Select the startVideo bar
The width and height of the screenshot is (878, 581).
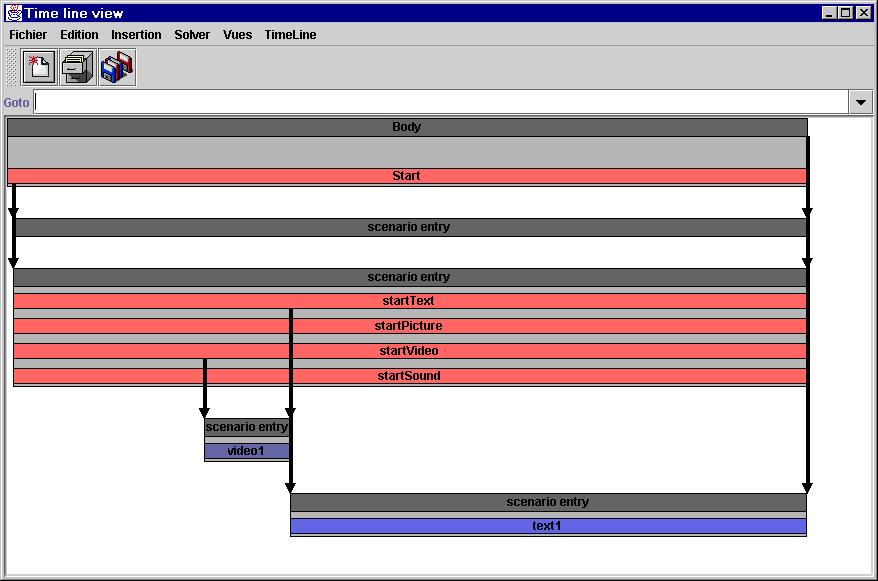410,351
